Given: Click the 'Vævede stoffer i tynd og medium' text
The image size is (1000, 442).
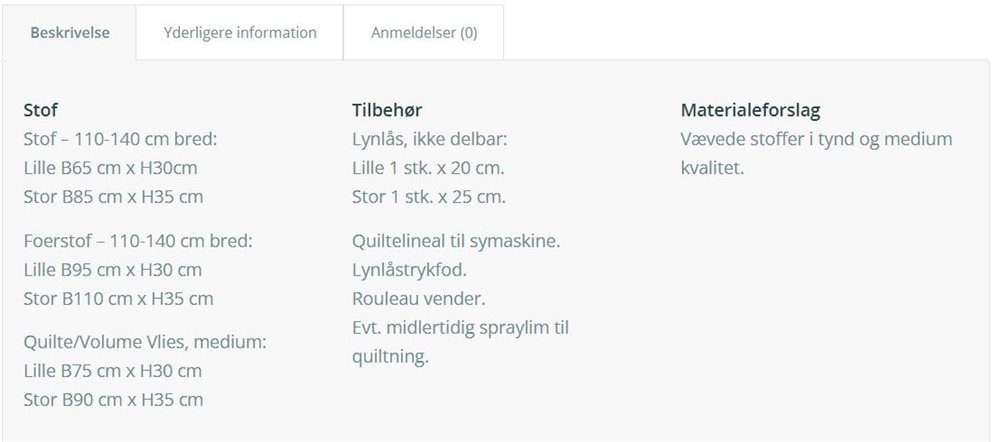Looking at the screenshot, I should (816, 139).
